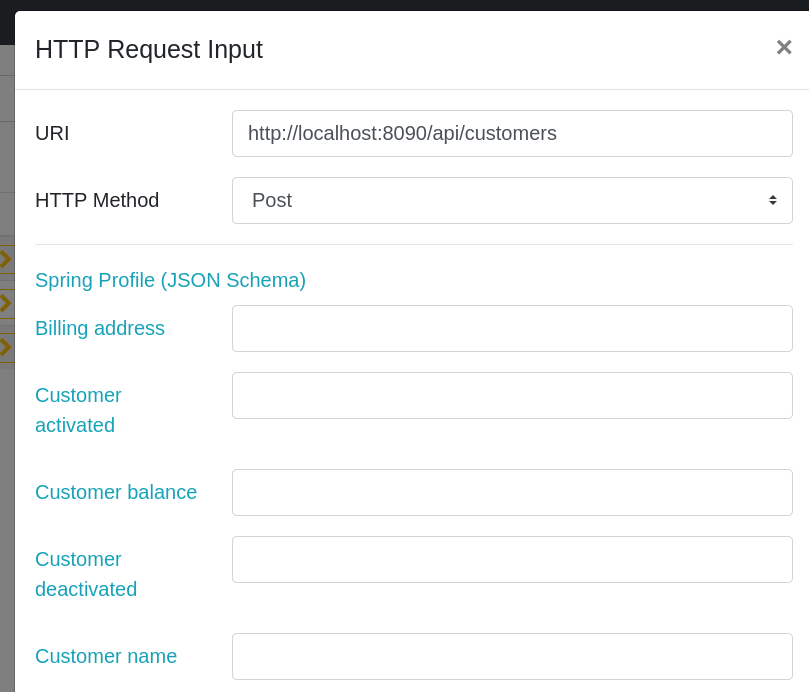Click the Customer deactivated input field
Image resolution: width=809 pixels, height=692 pixels.
tap(512, 559)
